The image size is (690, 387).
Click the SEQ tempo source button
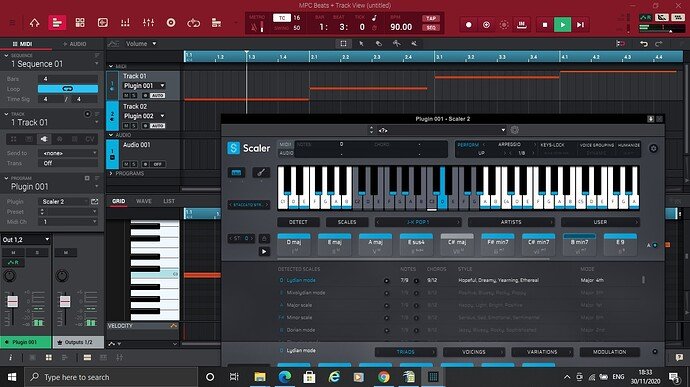(x=430, y=28)
